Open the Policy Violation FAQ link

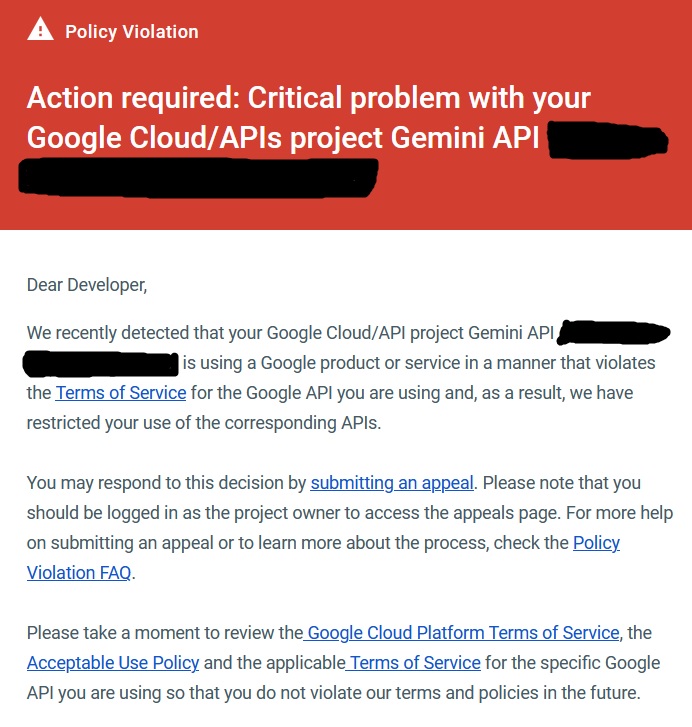tap(596, 542)
